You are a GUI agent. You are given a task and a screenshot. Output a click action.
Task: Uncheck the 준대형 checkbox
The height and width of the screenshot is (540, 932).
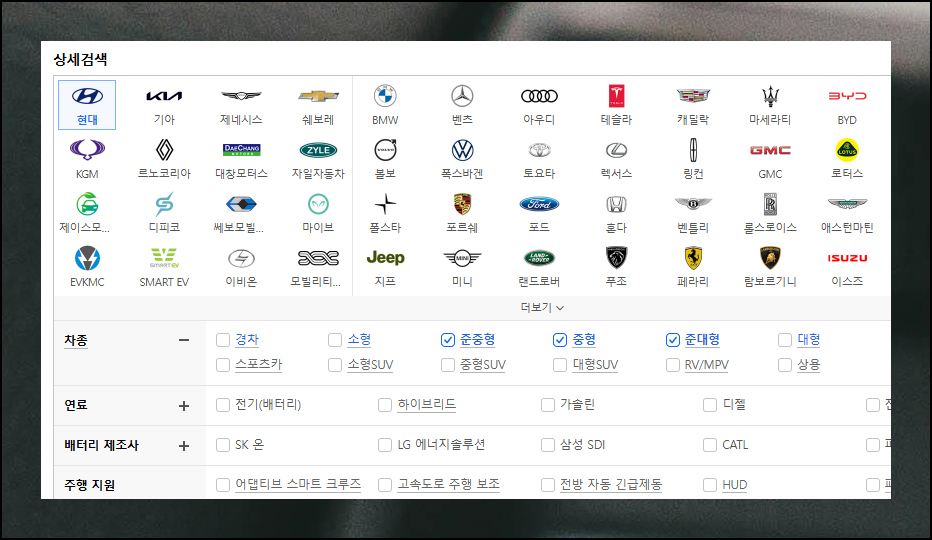(x=672, y=340)
